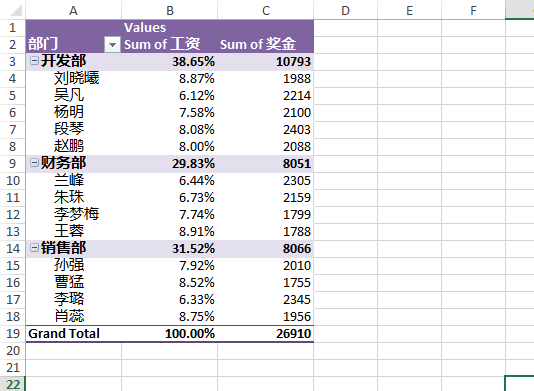Select column C header

(x=266, y=10)
